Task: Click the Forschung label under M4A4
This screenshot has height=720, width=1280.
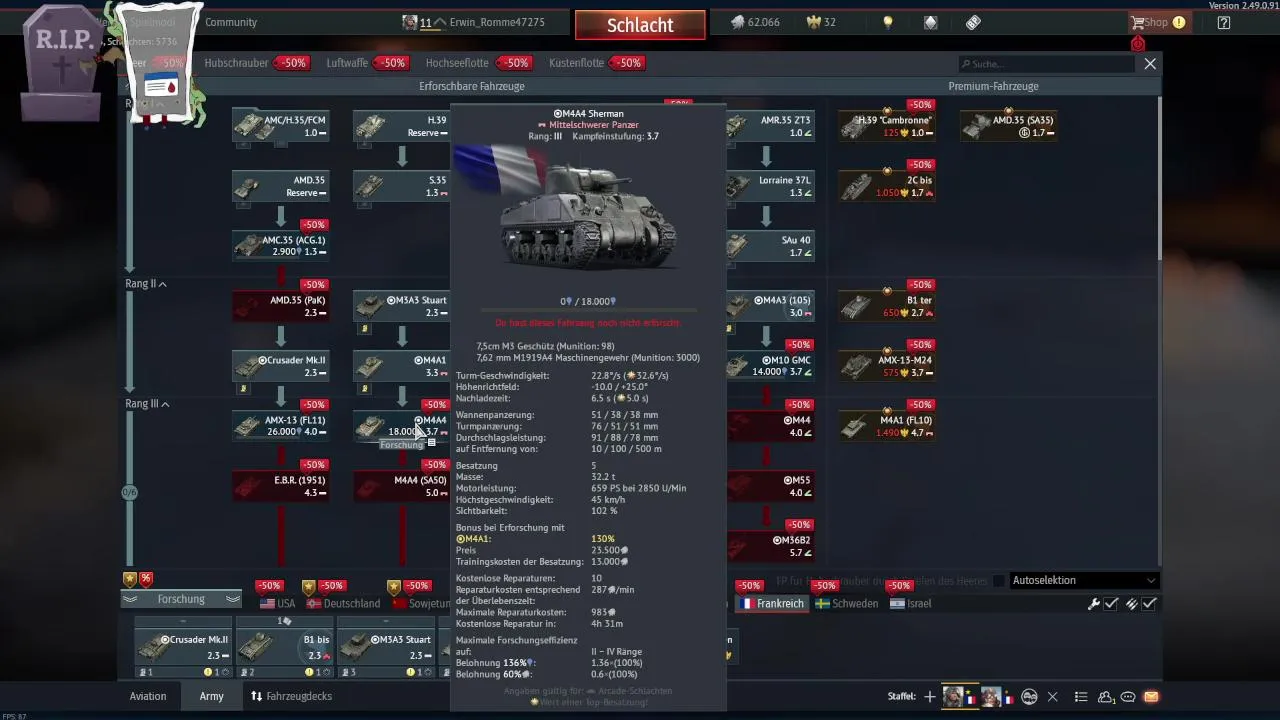Action: pyautogui.click(x=402, y=444)
